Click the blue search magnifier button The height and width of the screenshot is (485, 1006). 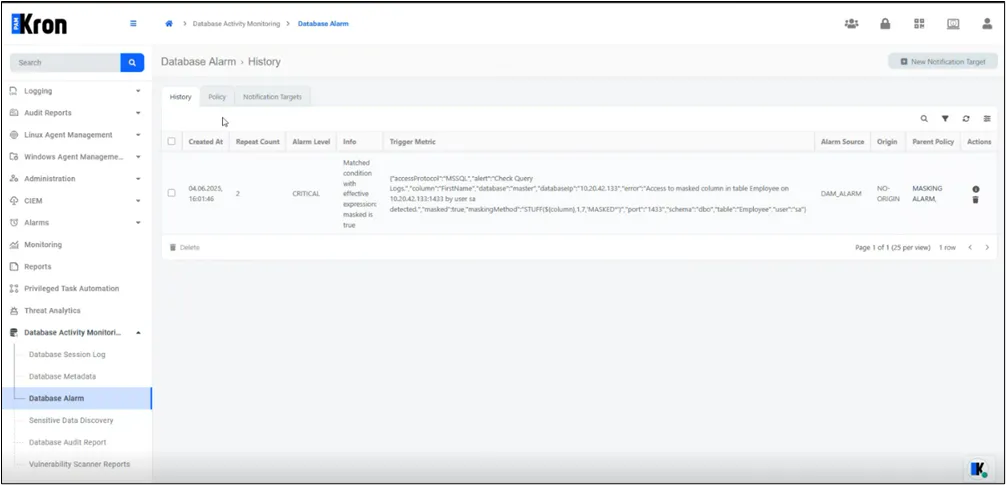pos(132,62)
